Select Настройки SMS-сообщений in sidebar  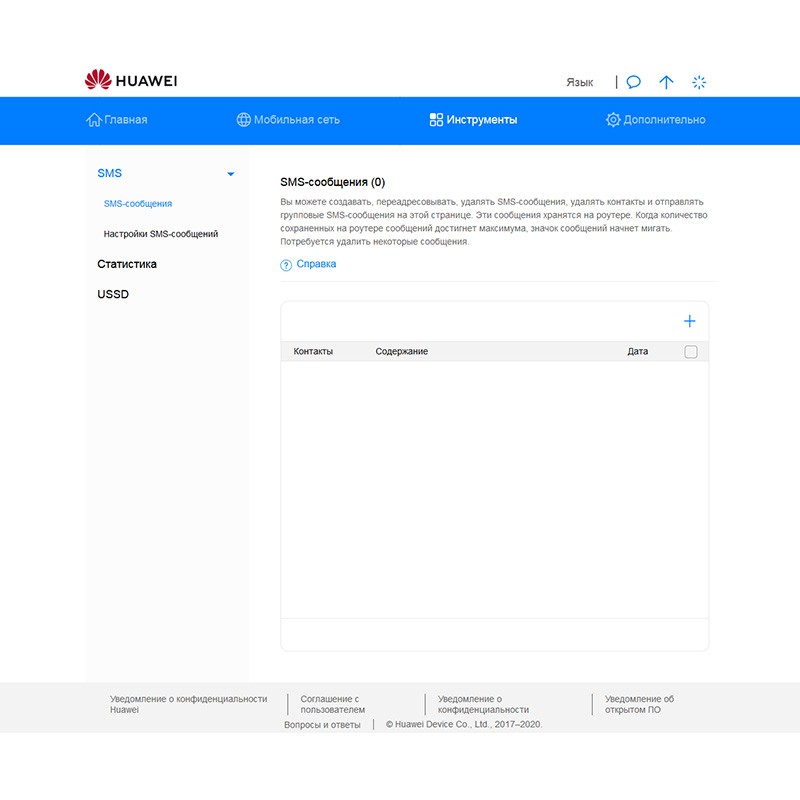(x=161, y=234)
